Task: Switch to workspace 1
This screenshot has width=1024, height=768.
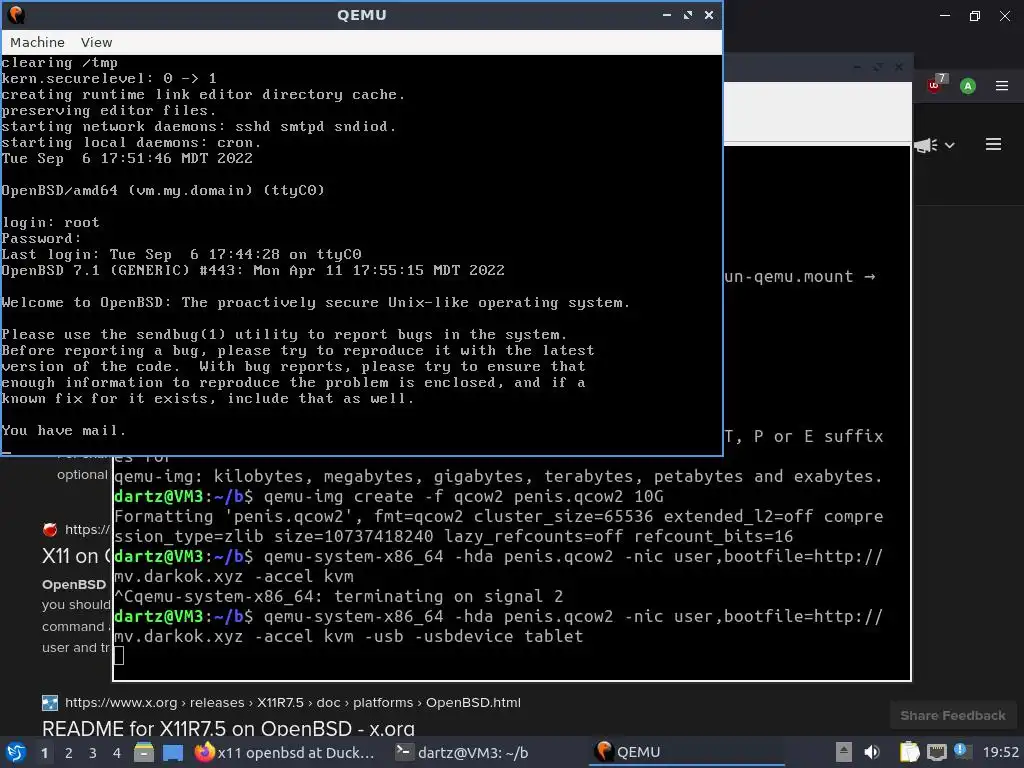Action: pos(44,753)
